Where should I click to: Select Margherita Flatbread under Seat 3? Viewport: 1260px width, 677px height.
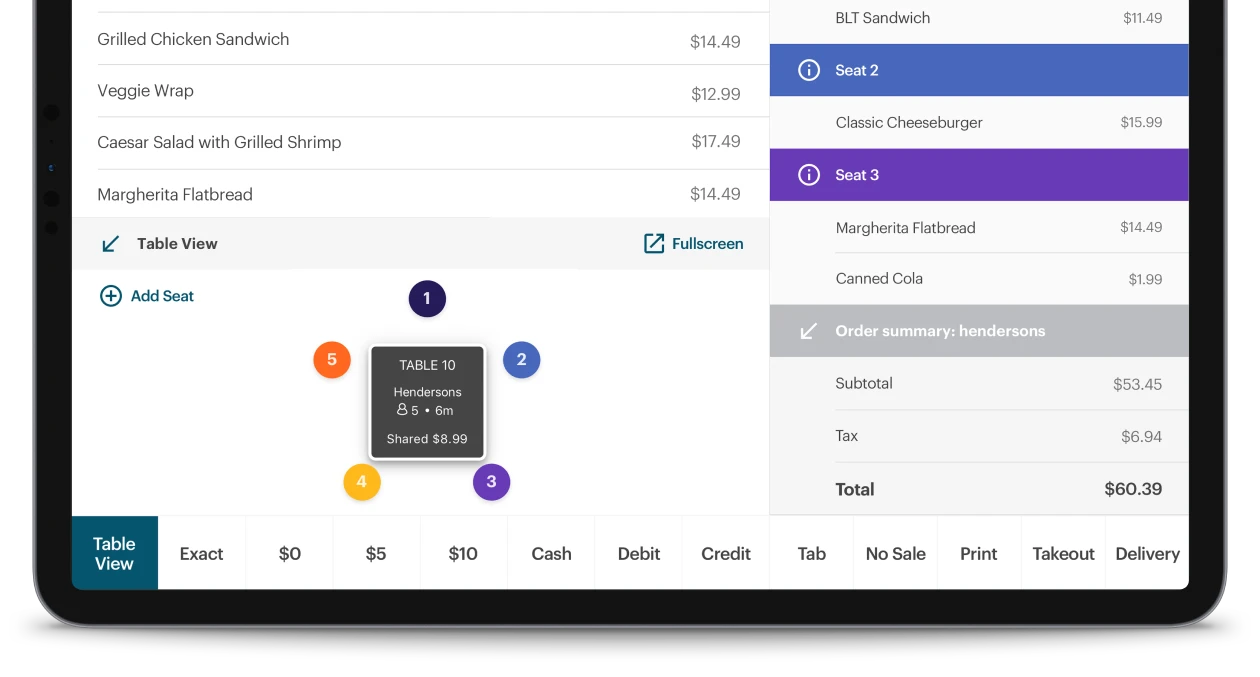coord(979,228)
